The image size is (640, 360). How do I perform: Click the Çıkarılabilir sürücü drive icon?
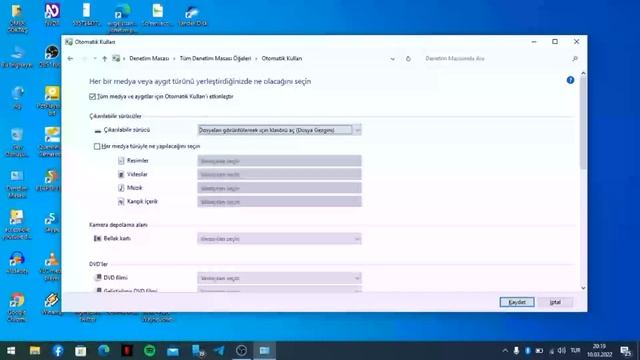(98, 130)
